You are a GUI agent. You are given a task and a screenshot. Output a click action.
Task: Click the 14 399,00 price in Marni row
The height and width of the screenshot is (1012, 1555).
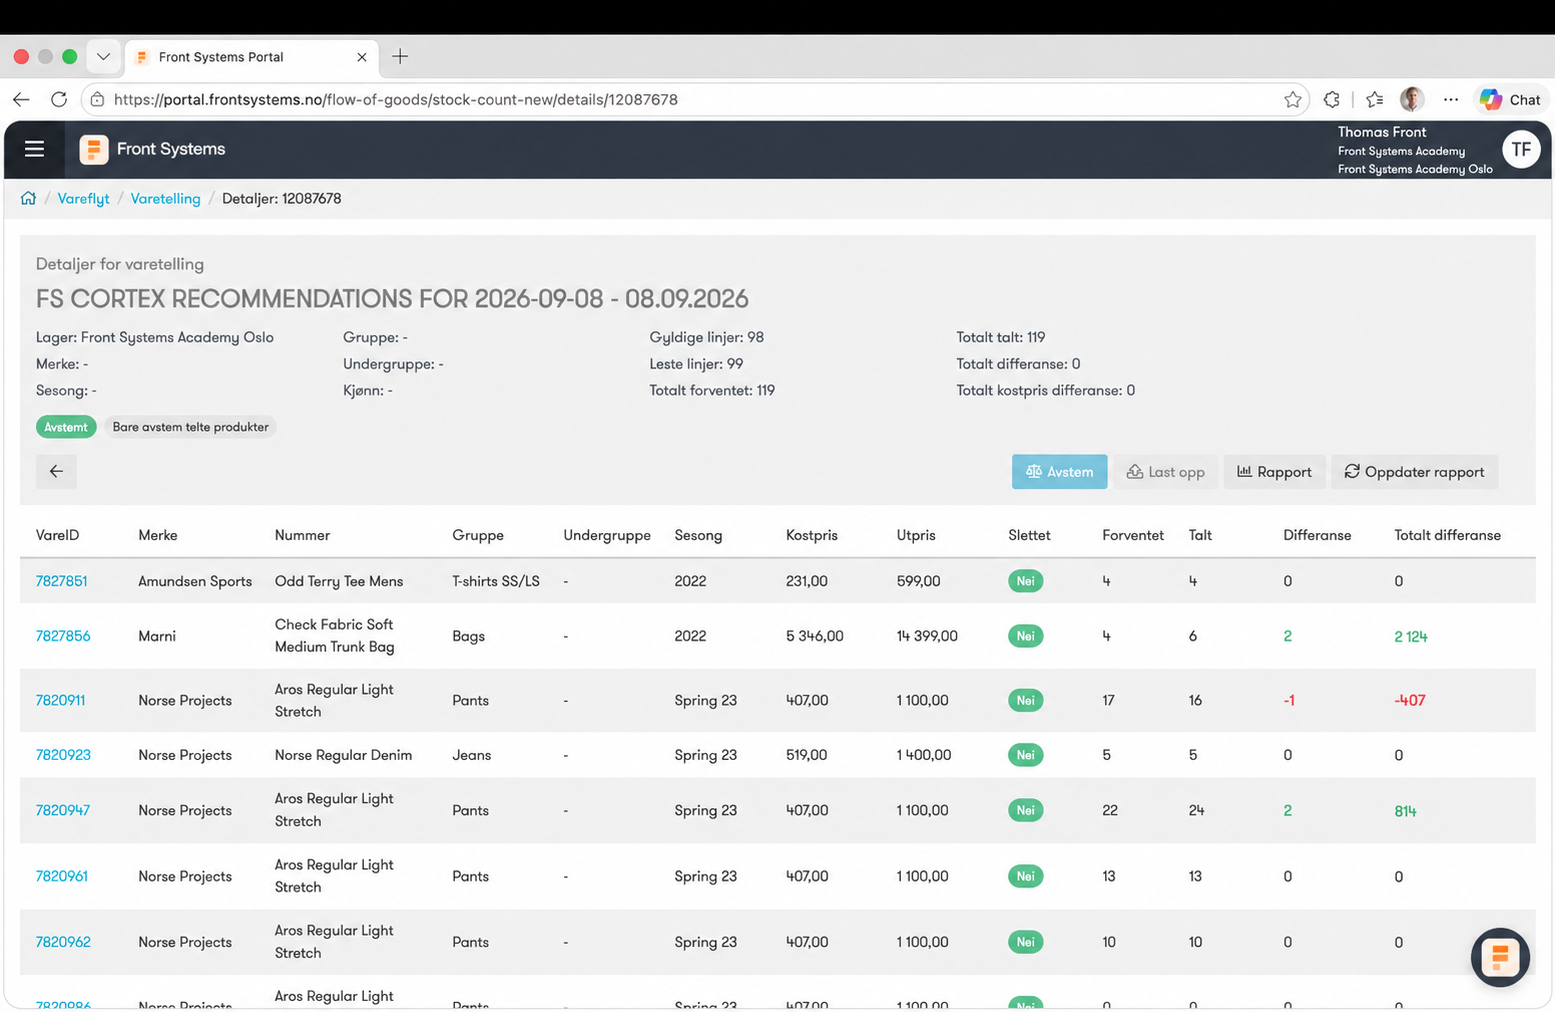pyautogui.click(x=927, y=636)
